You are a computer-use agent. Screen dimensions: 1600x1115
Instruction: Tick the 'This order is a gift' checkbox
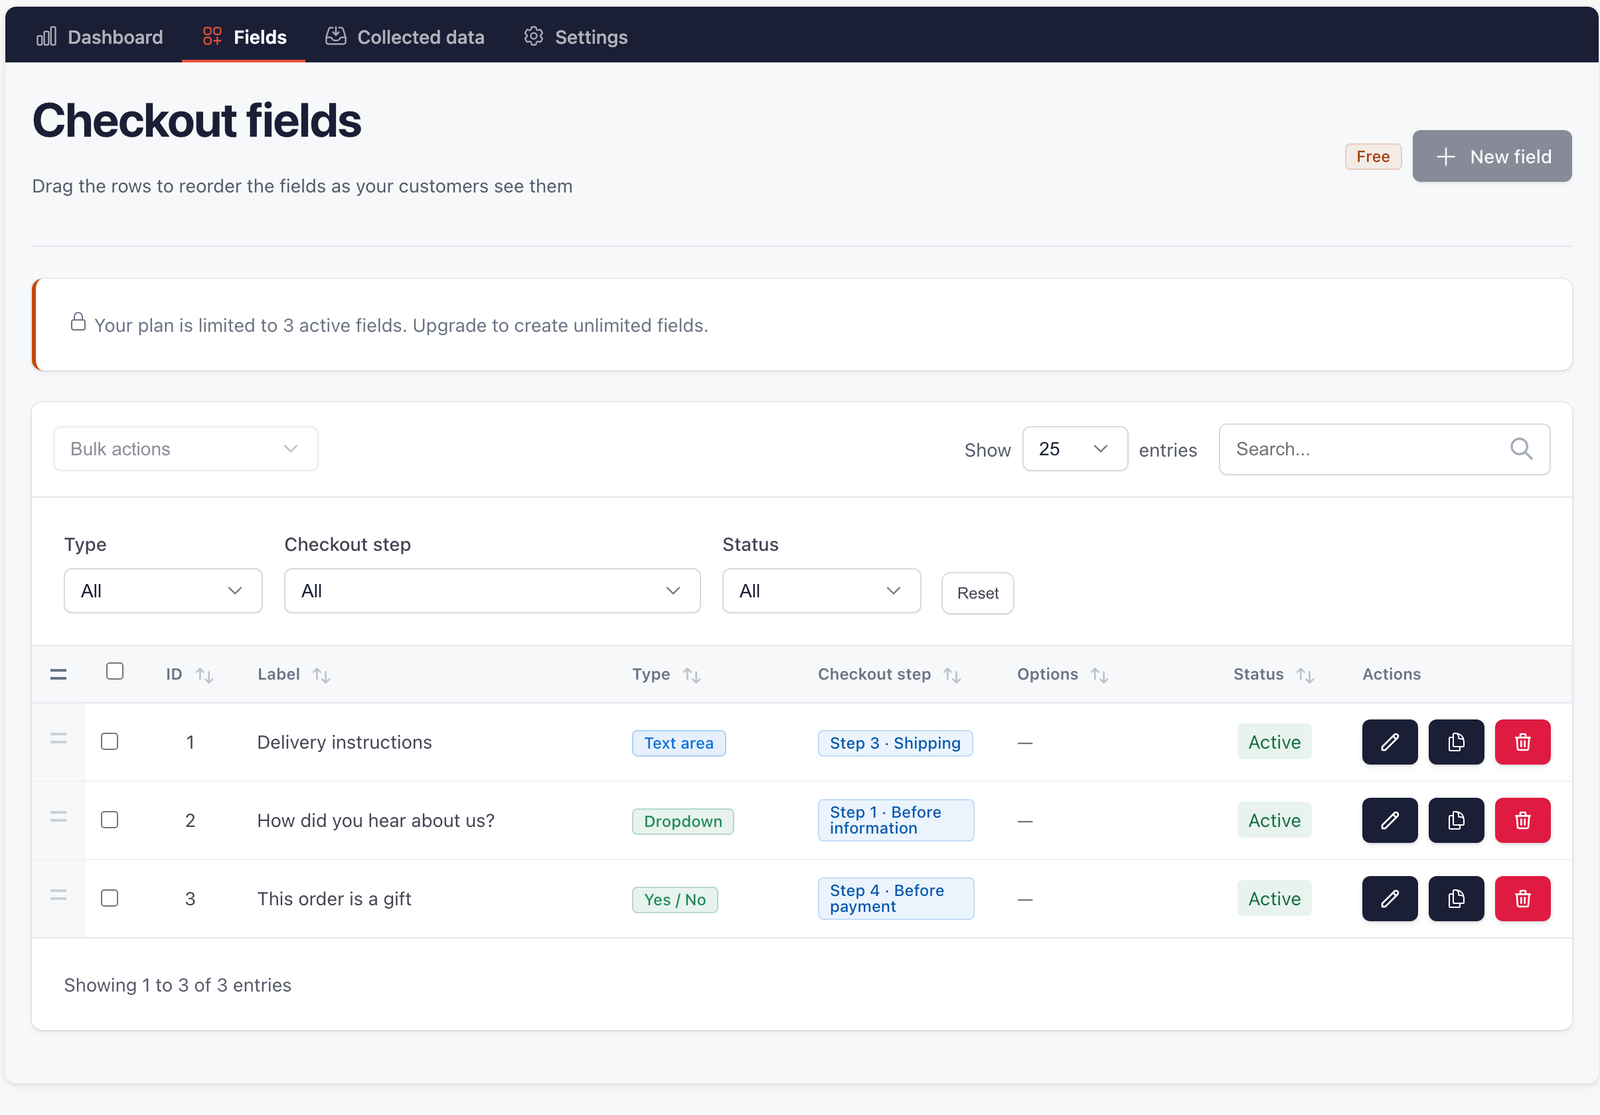(x=110, y=897)
